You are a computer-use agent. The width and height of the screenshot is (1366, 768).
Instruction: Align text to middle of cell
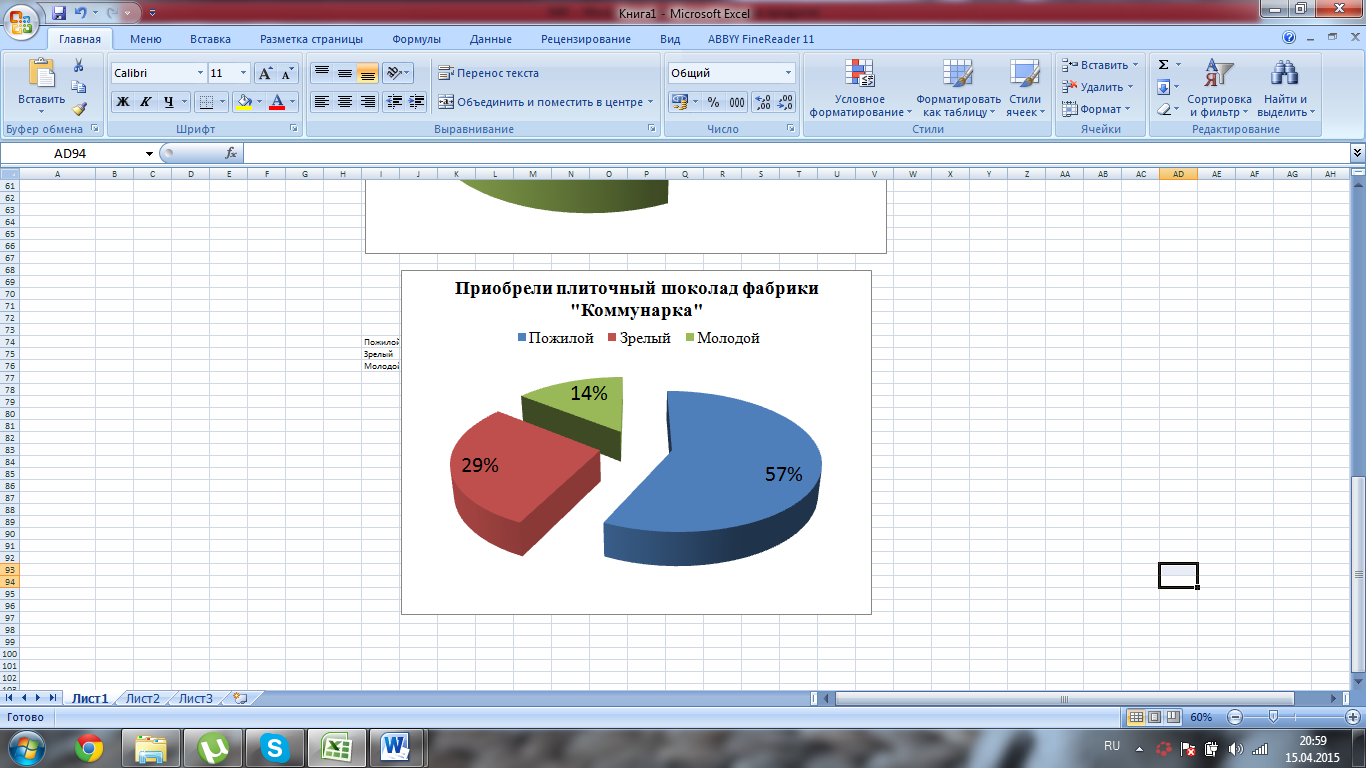[x=344, y=73]
